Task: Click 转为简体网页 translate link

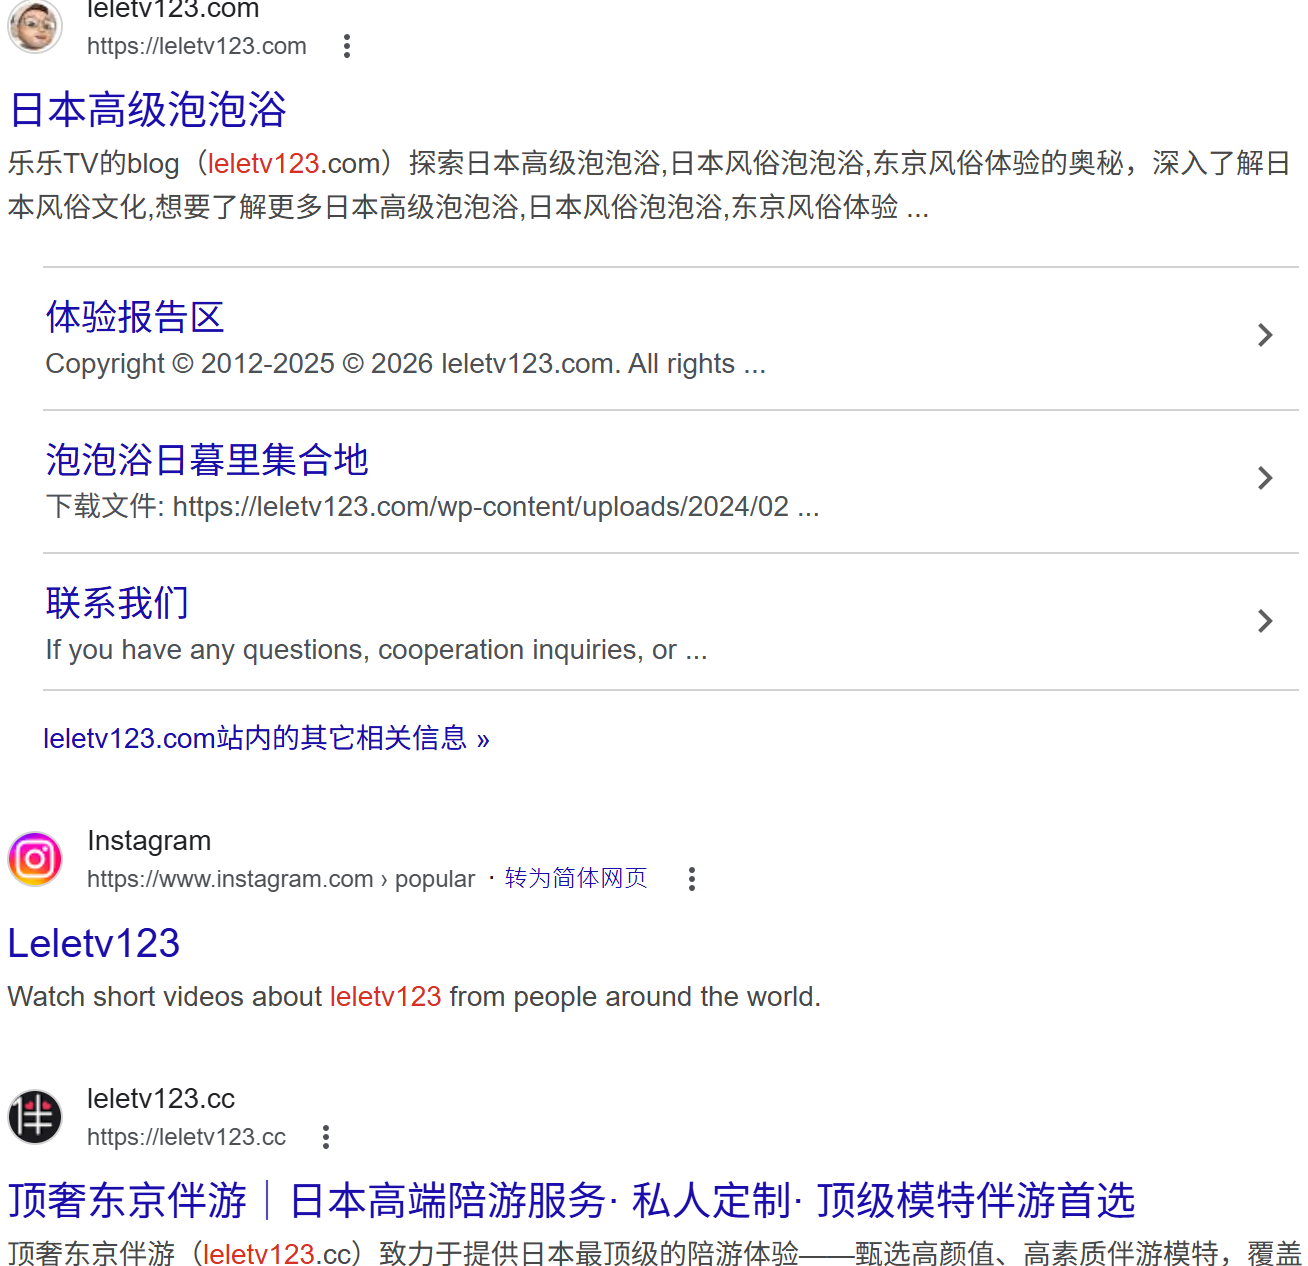Action: point(575,878)
